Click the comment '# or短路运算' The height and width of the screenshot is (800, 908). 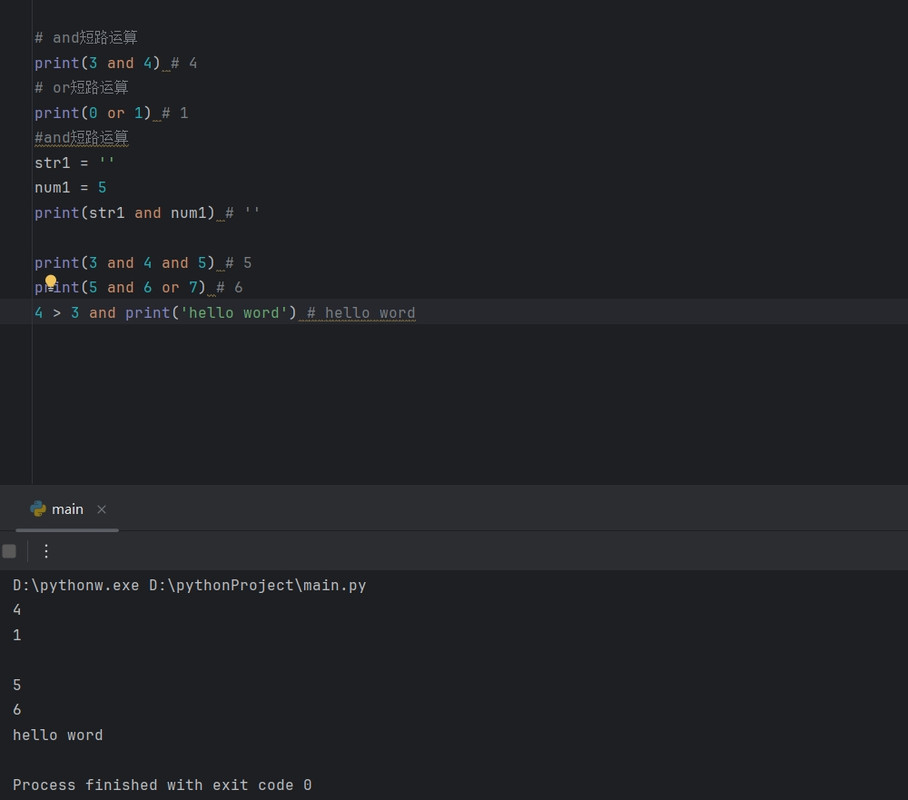pos(81,87)
